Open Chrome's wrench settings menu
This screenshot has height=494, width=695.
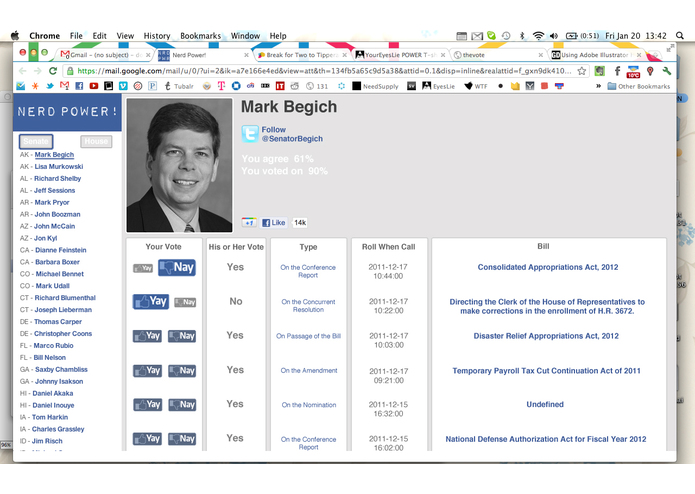(x=666, y=71)
